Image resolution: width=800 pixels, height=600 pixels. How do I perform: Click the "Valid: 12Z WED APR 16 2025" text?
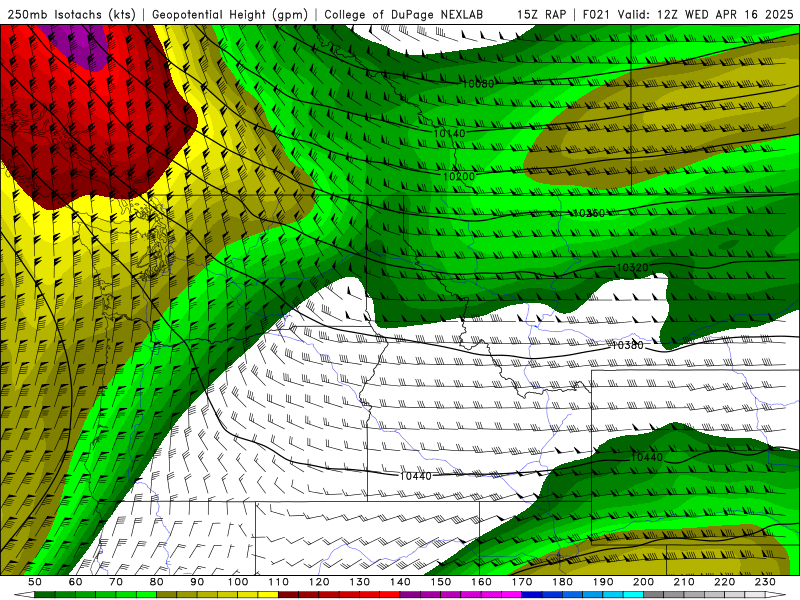click(x=706, y=14)
